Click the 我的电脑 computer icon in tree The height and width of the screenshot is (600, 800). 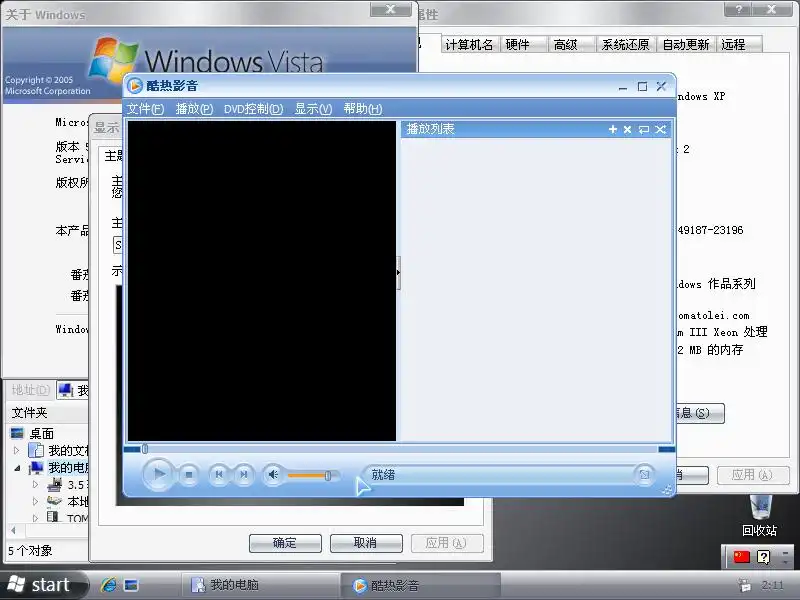pos(36,467)
